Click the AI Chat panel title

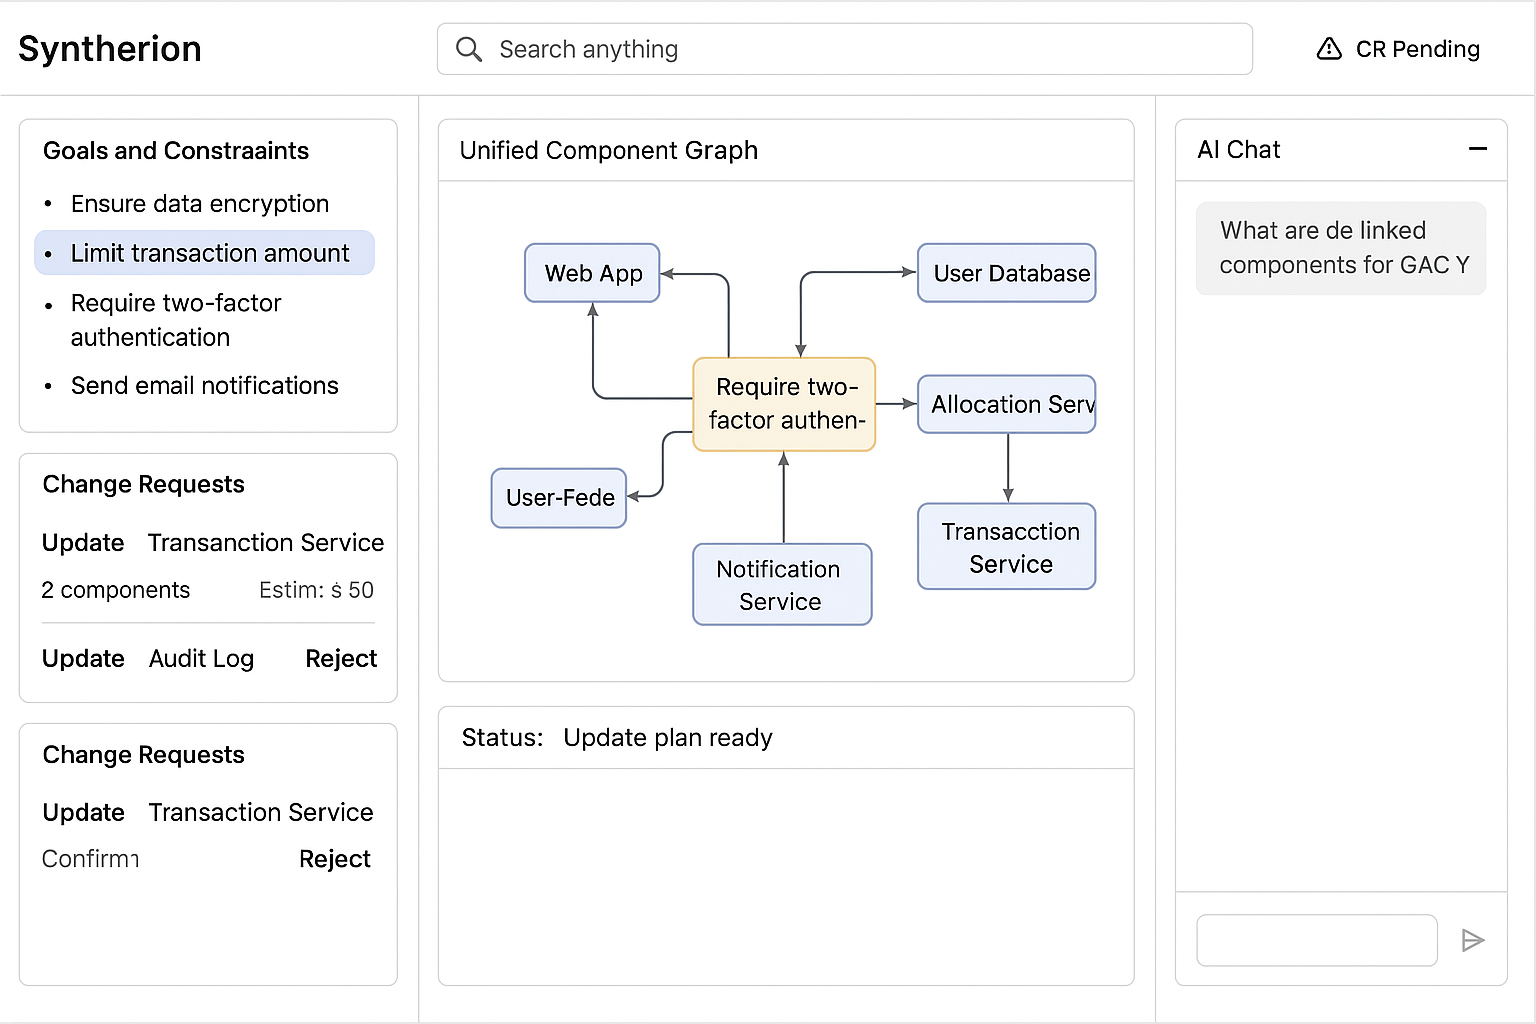1239,150
